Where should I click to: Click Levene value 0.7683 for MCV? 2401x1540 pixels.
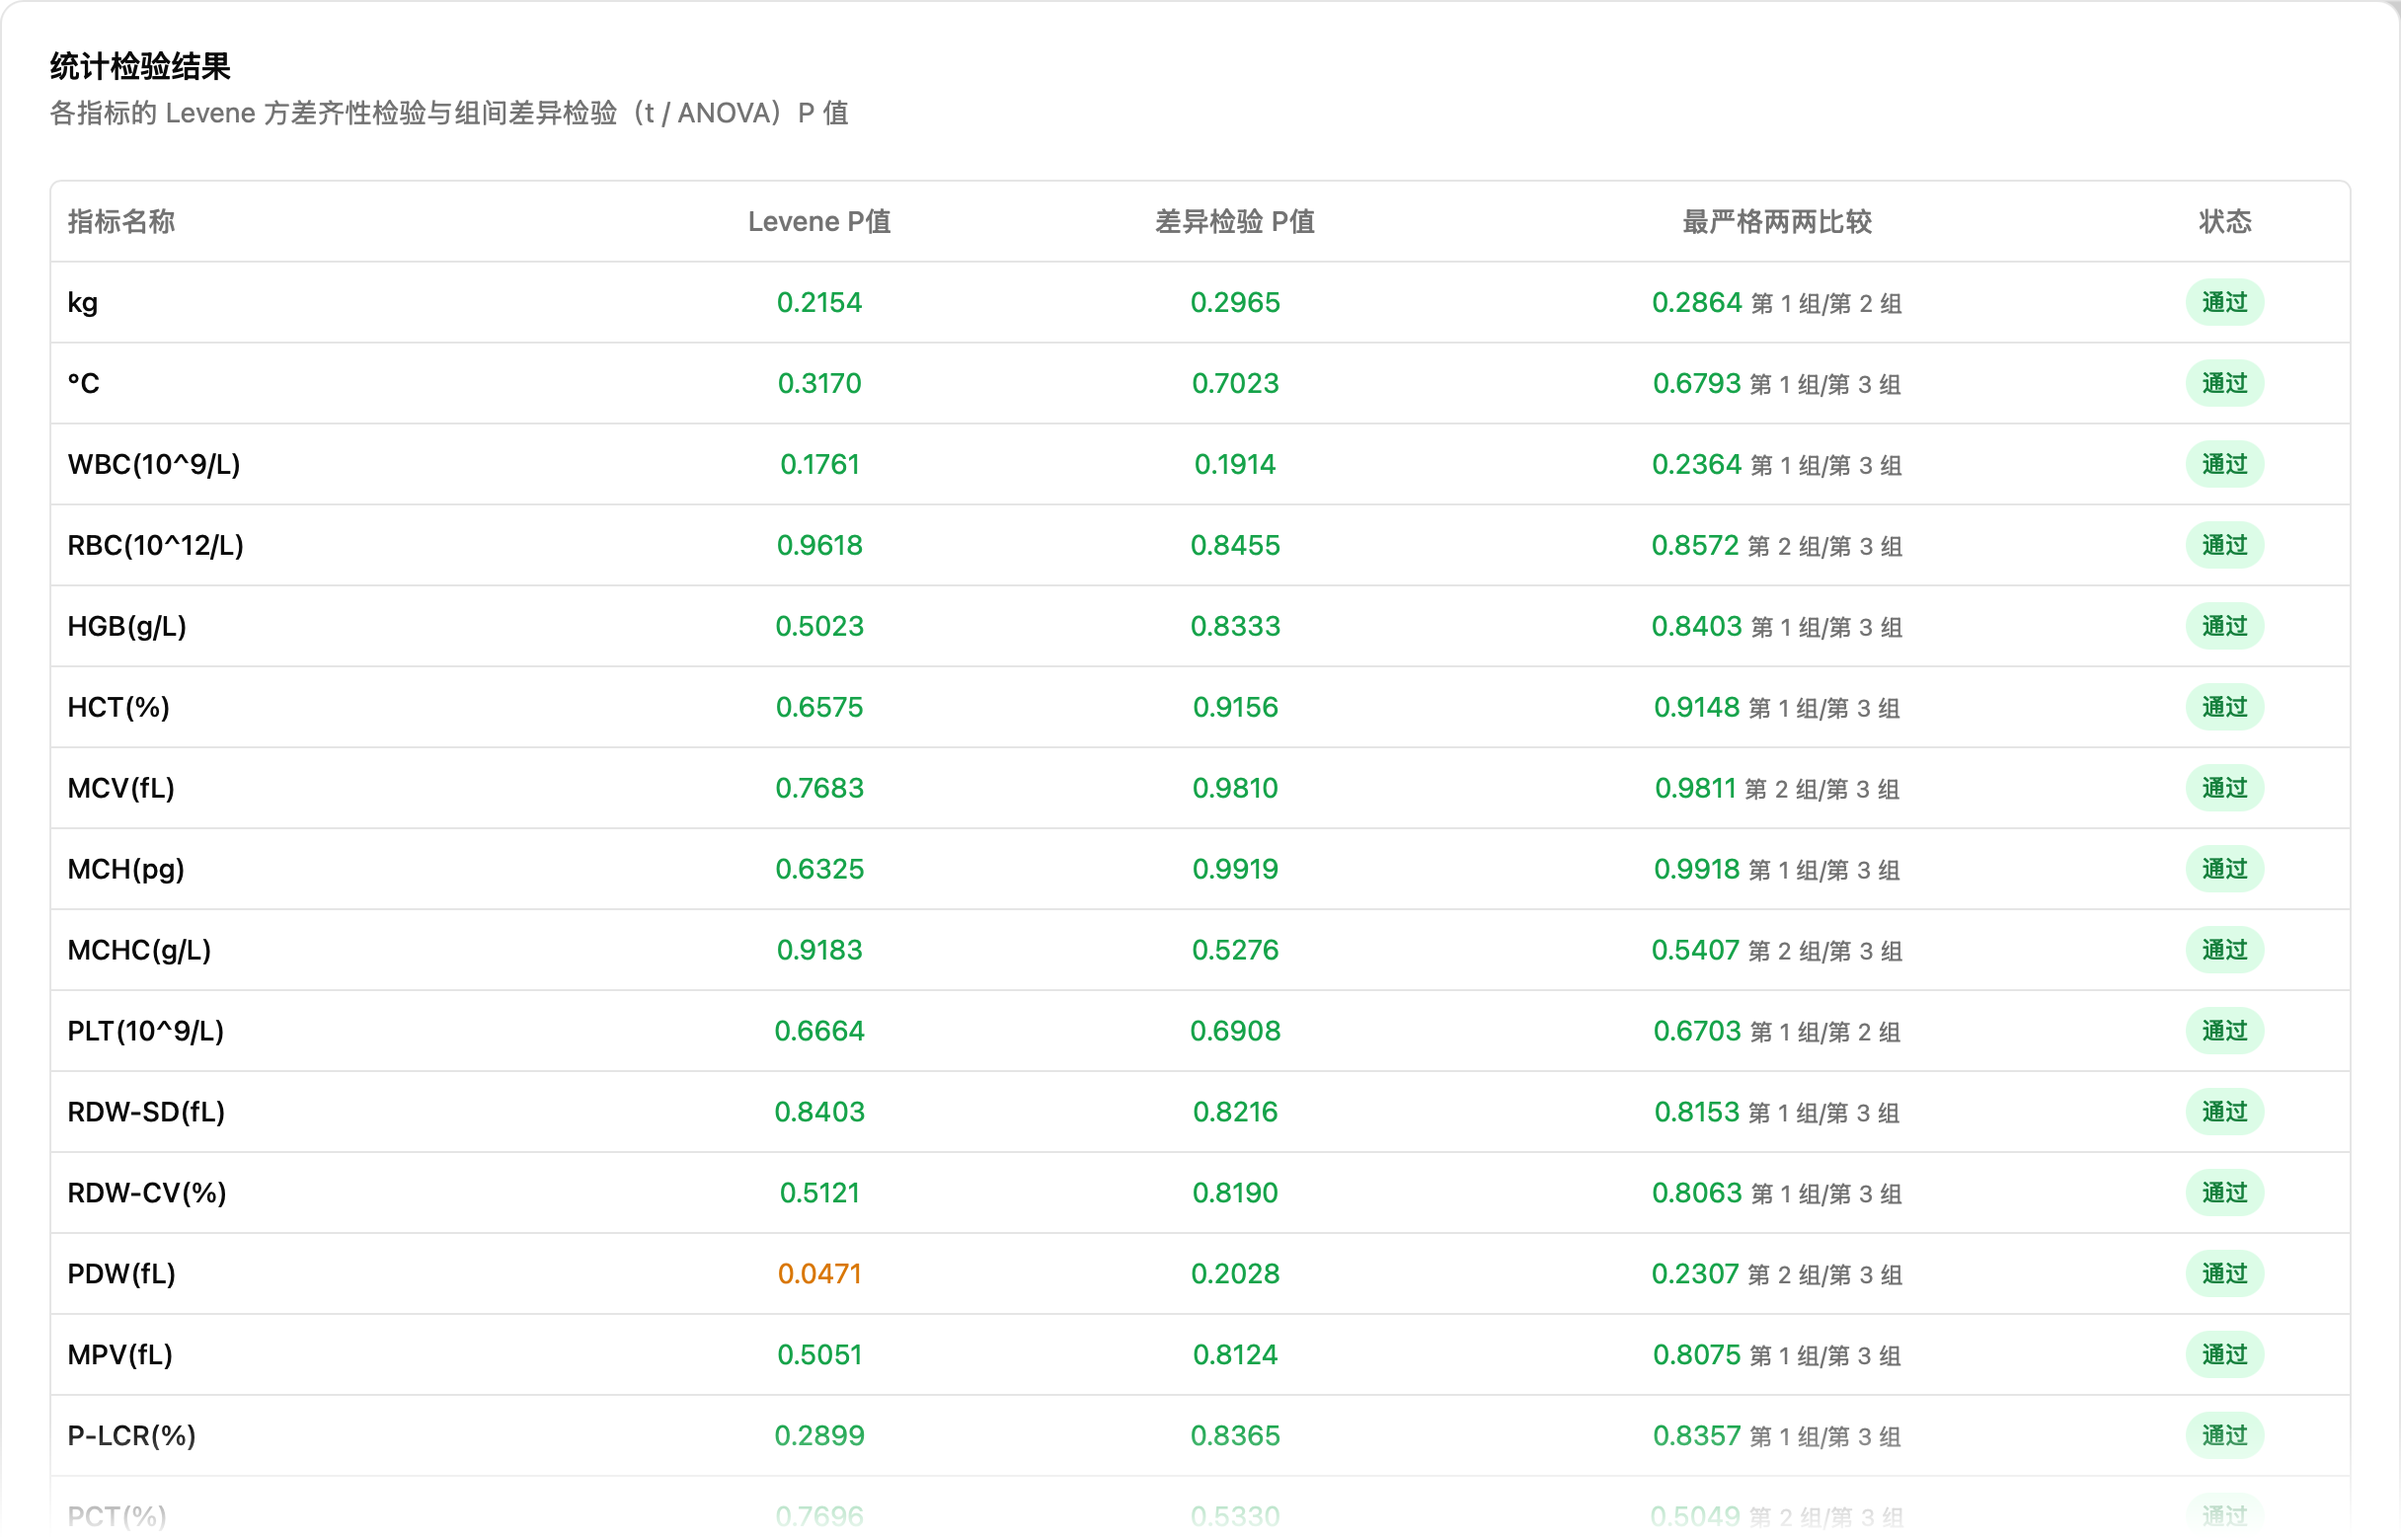pyautogui.click(x=819, y=788)
